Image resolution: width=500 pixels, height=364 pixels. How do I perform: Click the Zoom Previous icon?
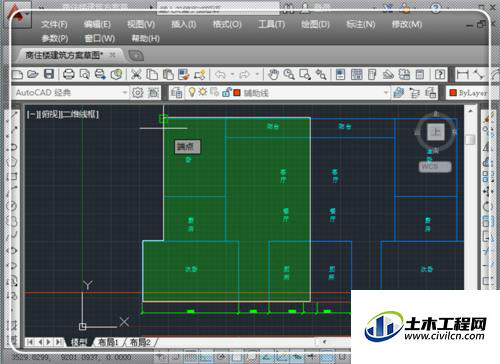click(x=321, y=74)
